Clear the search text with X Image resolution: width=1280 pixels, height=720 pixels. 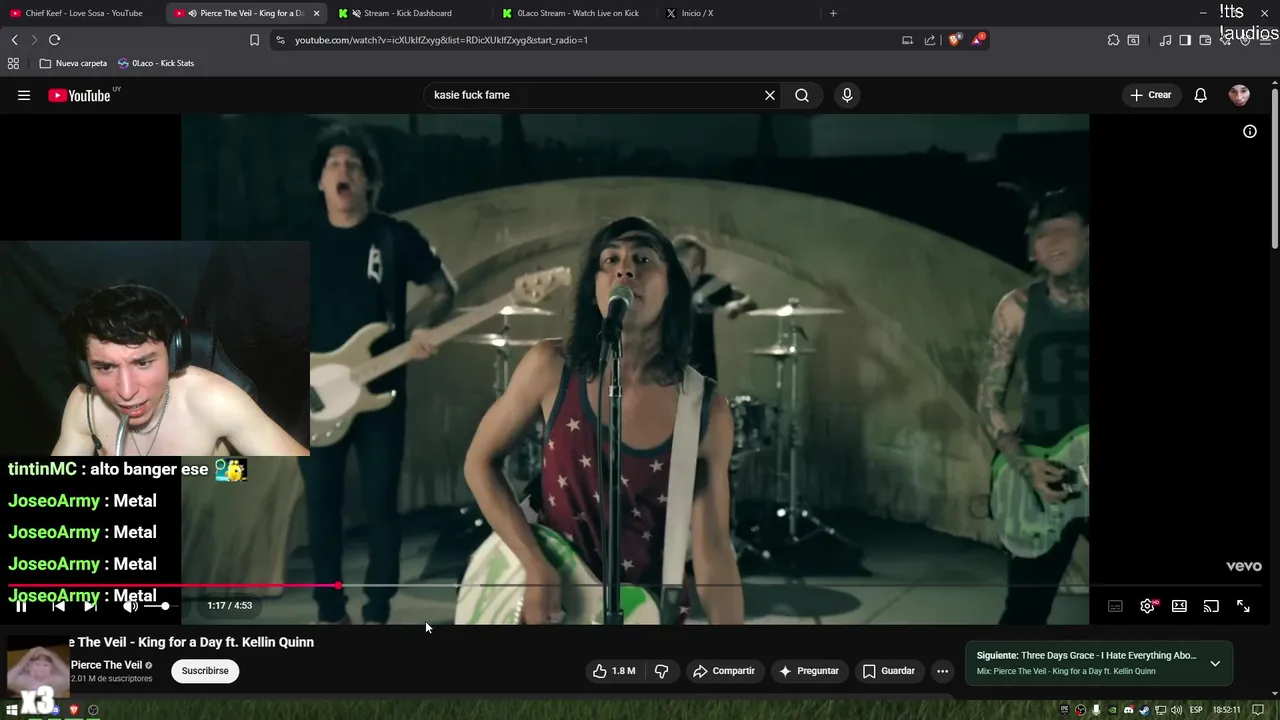coord(770,95)
